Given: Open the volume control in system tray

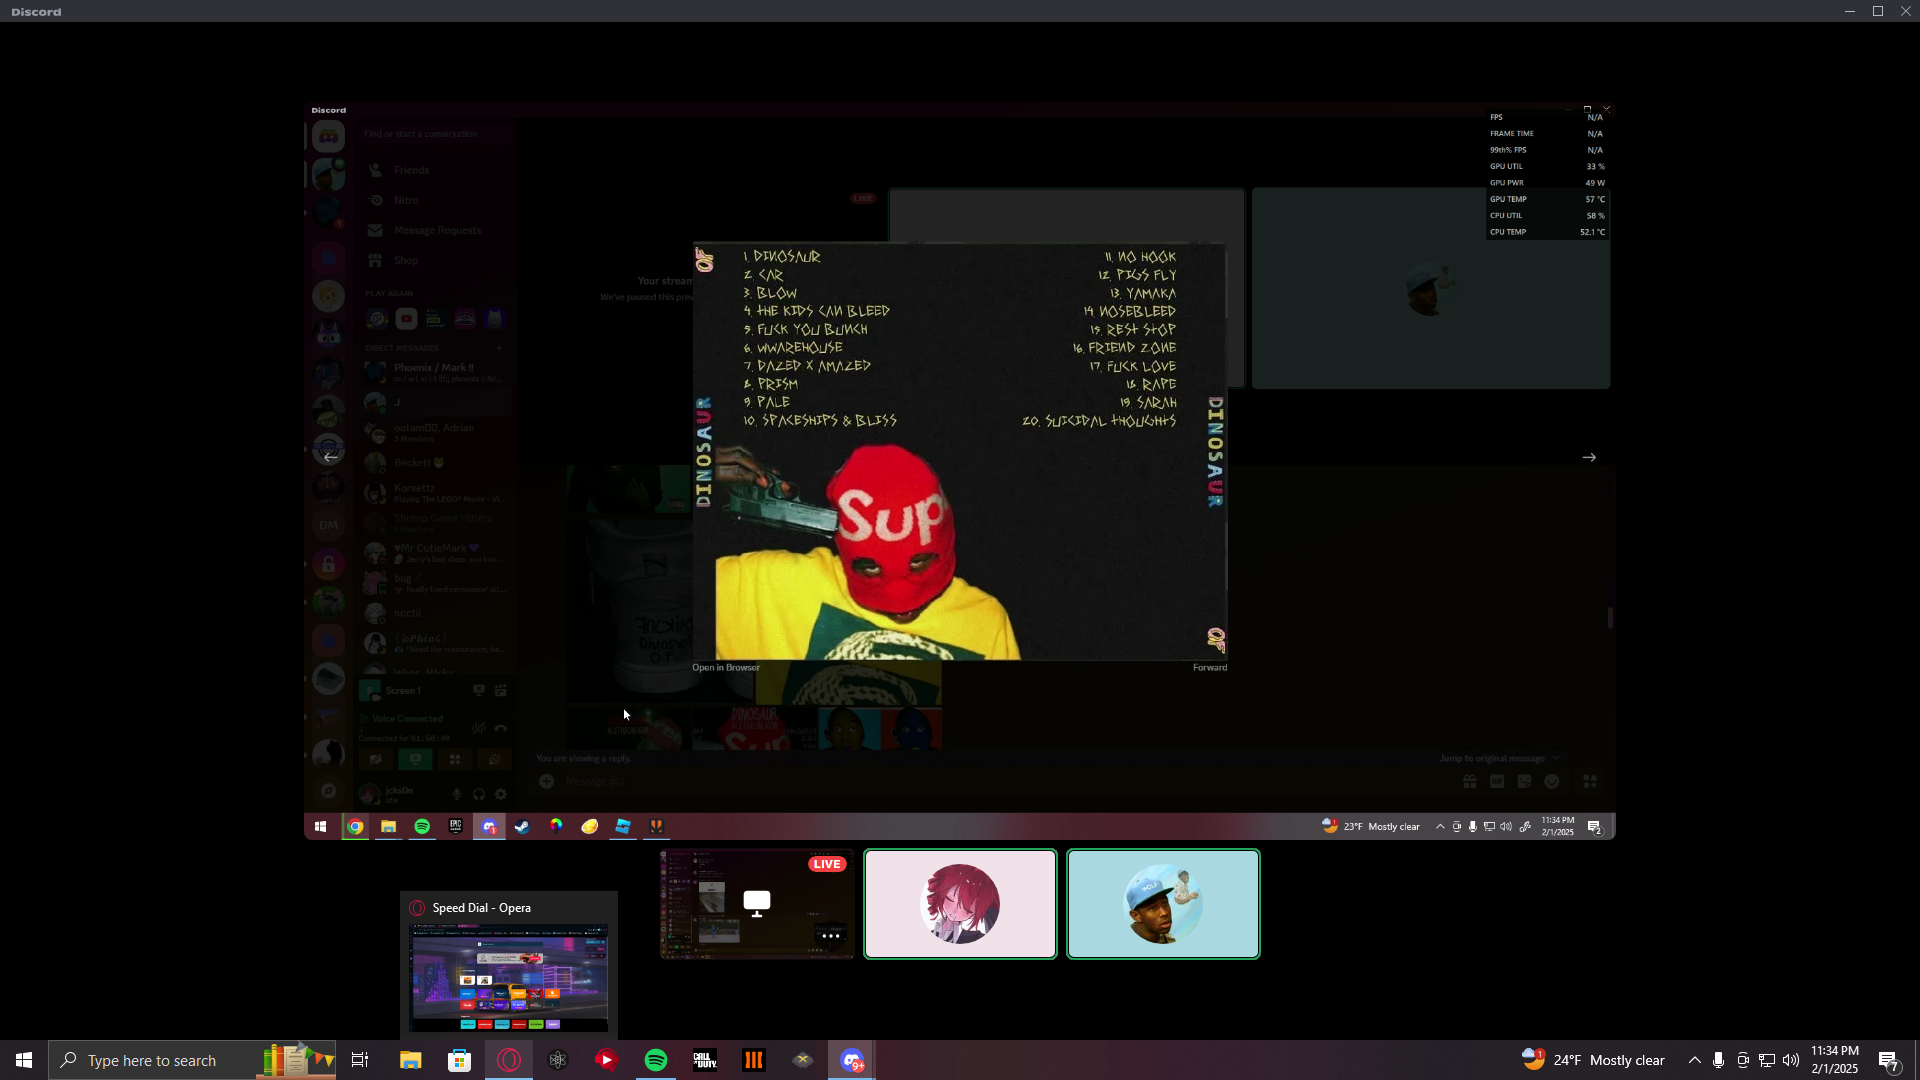Looking at the screenshot, I should 1790,1060.
